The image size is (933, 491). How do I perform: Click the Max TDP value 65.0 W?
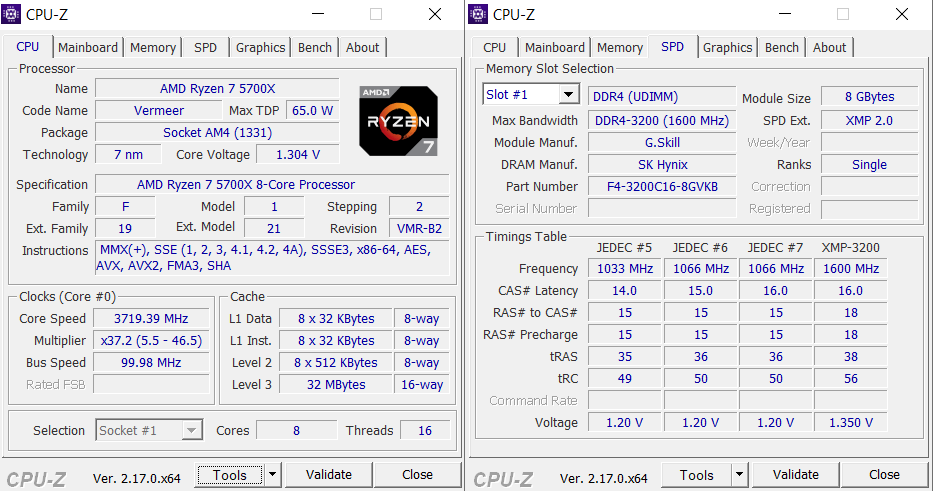tap(312, 111)
